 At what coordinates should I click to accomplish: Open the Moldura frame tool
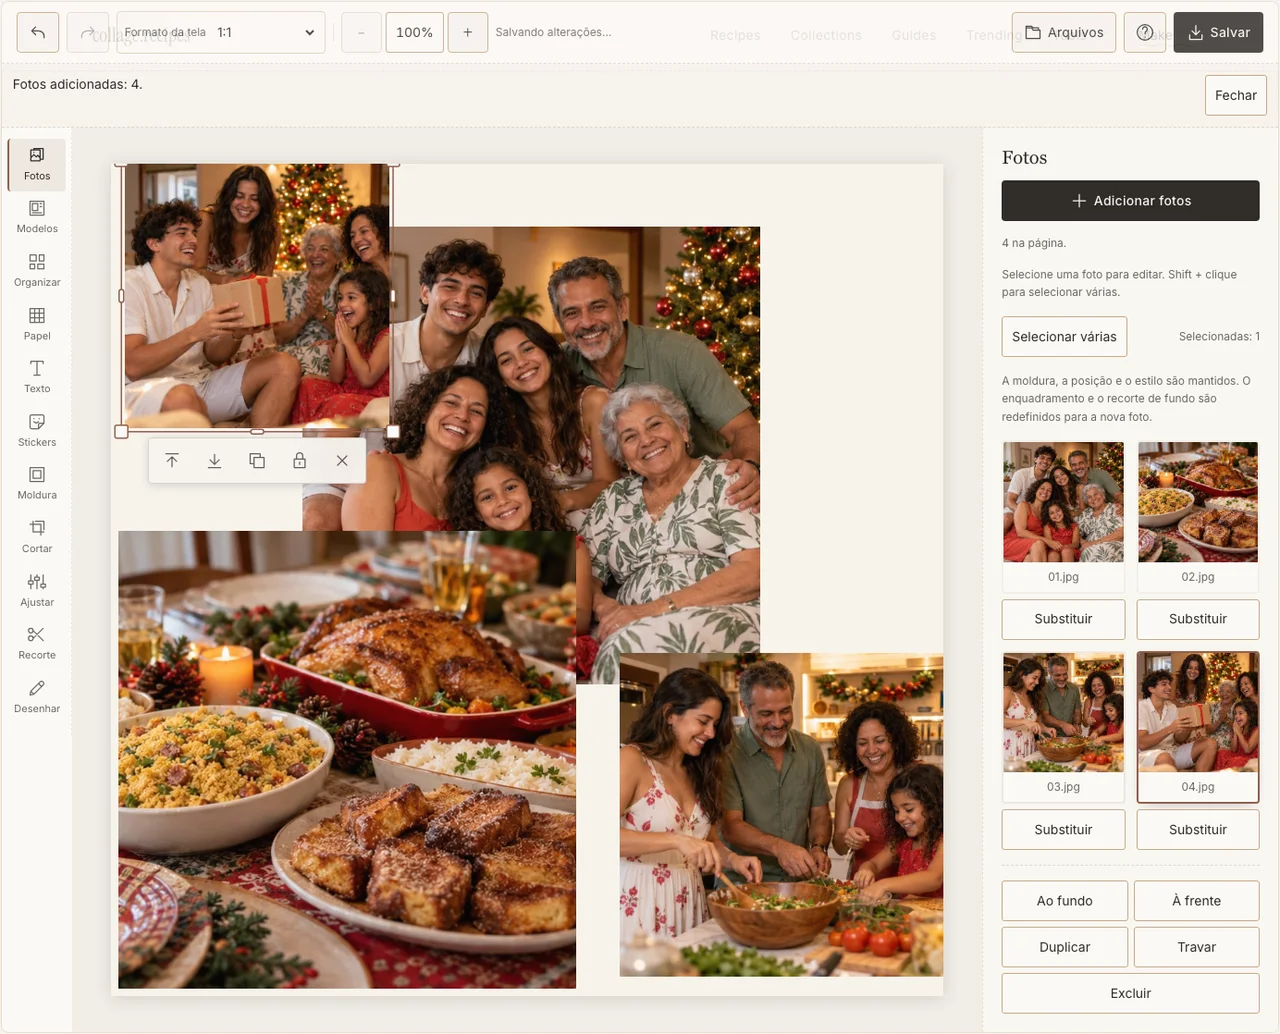(37, 484)
